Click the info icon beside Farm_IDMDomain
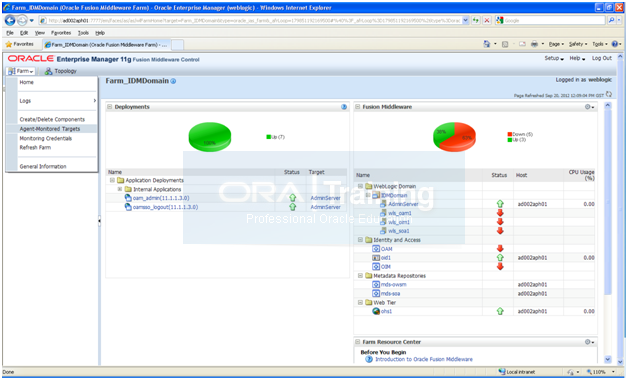 click(x=173, y=81)
